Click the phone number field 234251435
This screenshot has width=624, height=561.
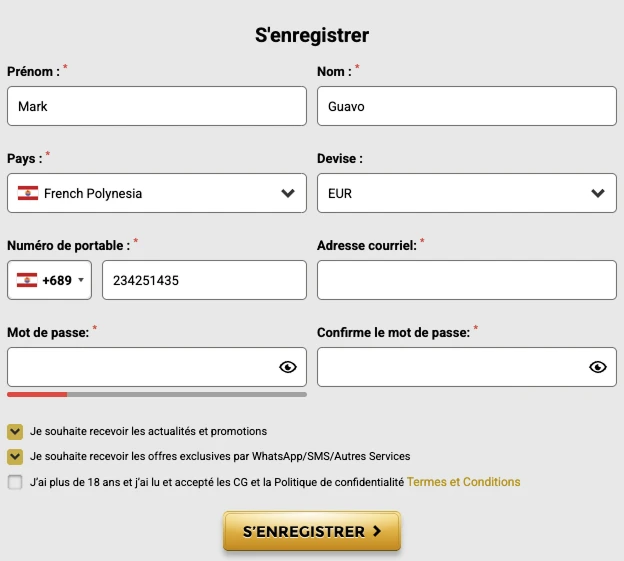click(x=205, y=280)
